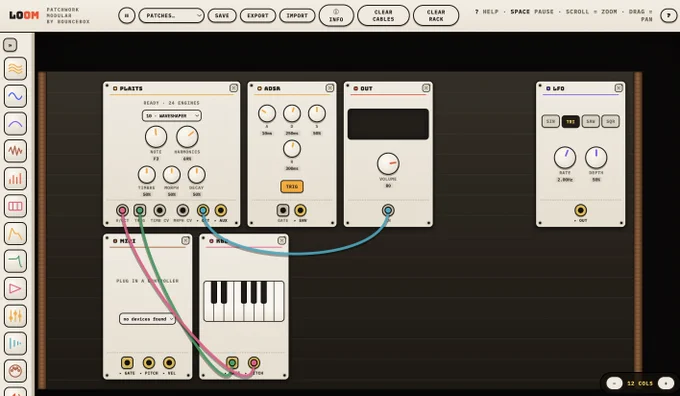Add the MIDI connector module from sidebar
This screenshot has width=680, height=396.
point(15,371)
